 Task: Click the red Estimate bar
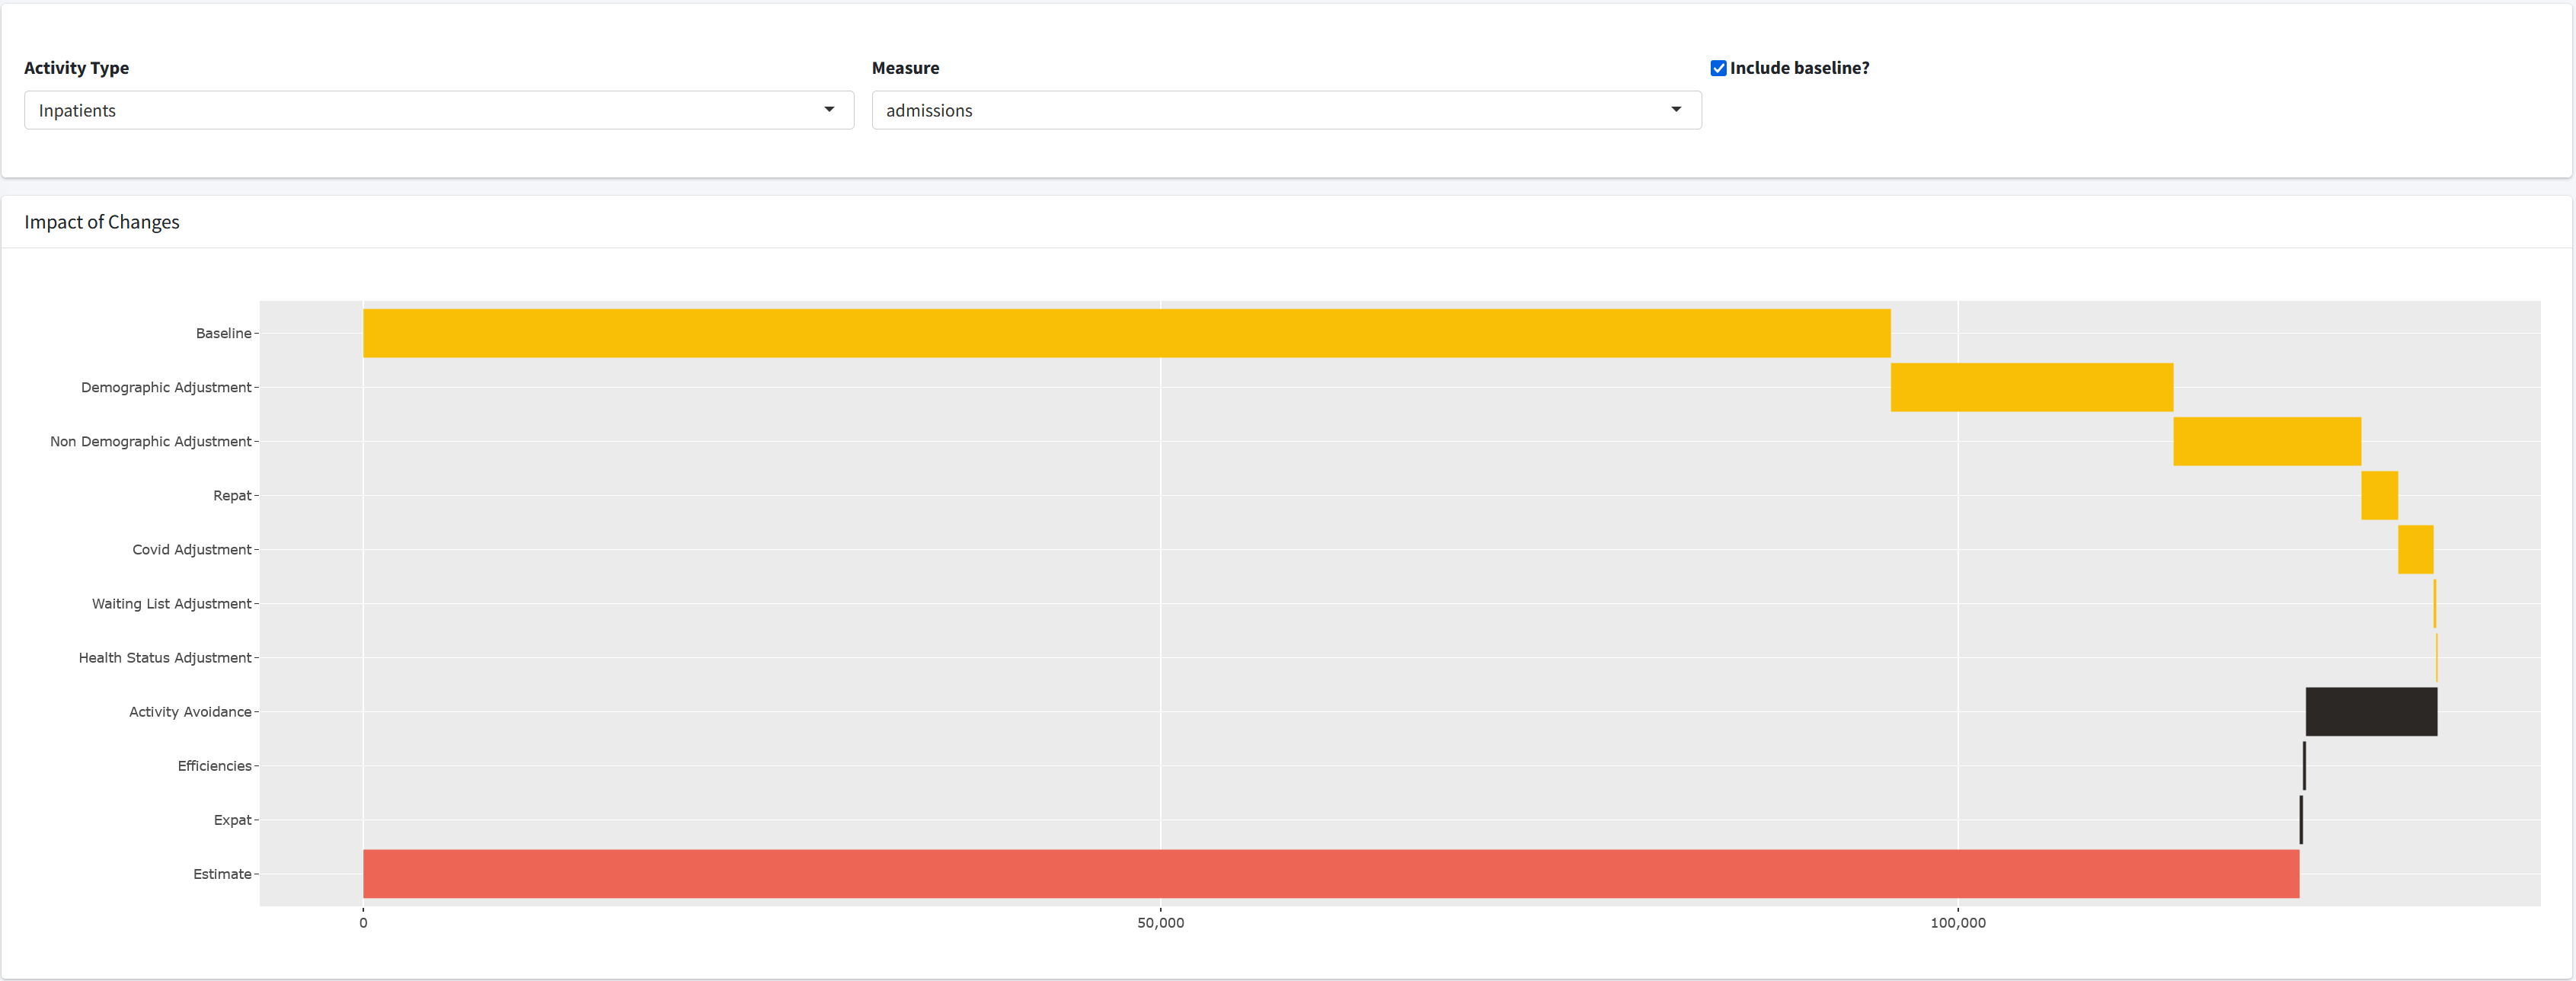[x=1330, y=873]
